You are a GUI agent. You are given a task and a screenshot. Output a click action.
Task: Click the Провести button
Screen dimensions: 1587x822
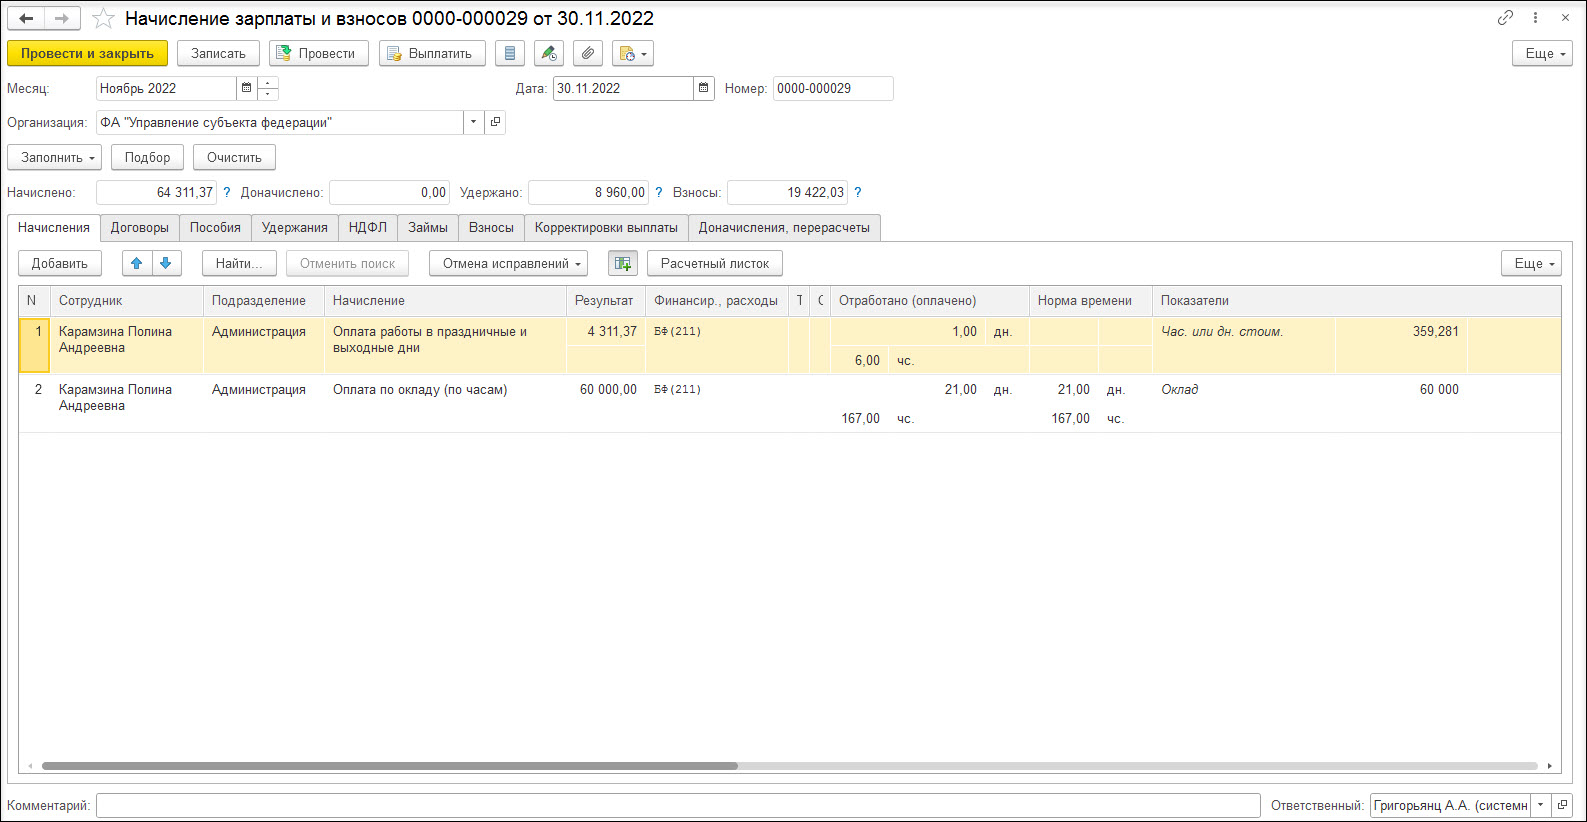pyautogui.click(x=319, y=53)
